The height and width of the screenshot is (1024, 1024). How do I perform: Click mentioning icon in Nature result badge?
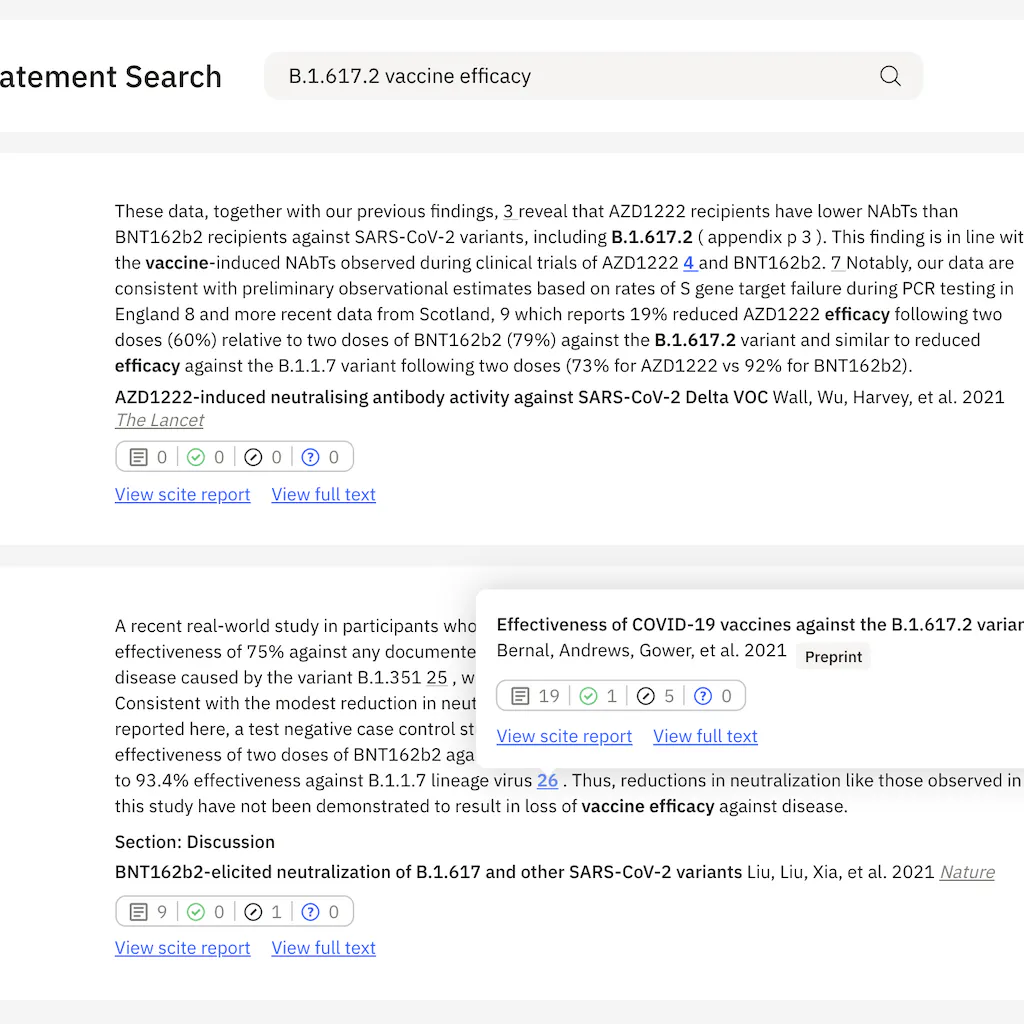pyautogui.click(x=254, y=912)
